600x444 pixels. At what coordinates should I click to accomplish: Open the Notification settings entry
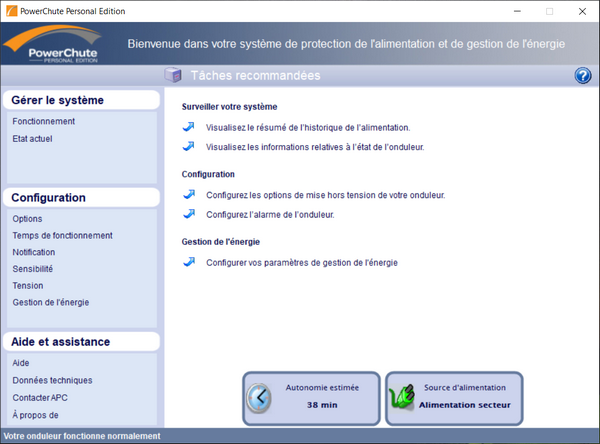(34, 252)
